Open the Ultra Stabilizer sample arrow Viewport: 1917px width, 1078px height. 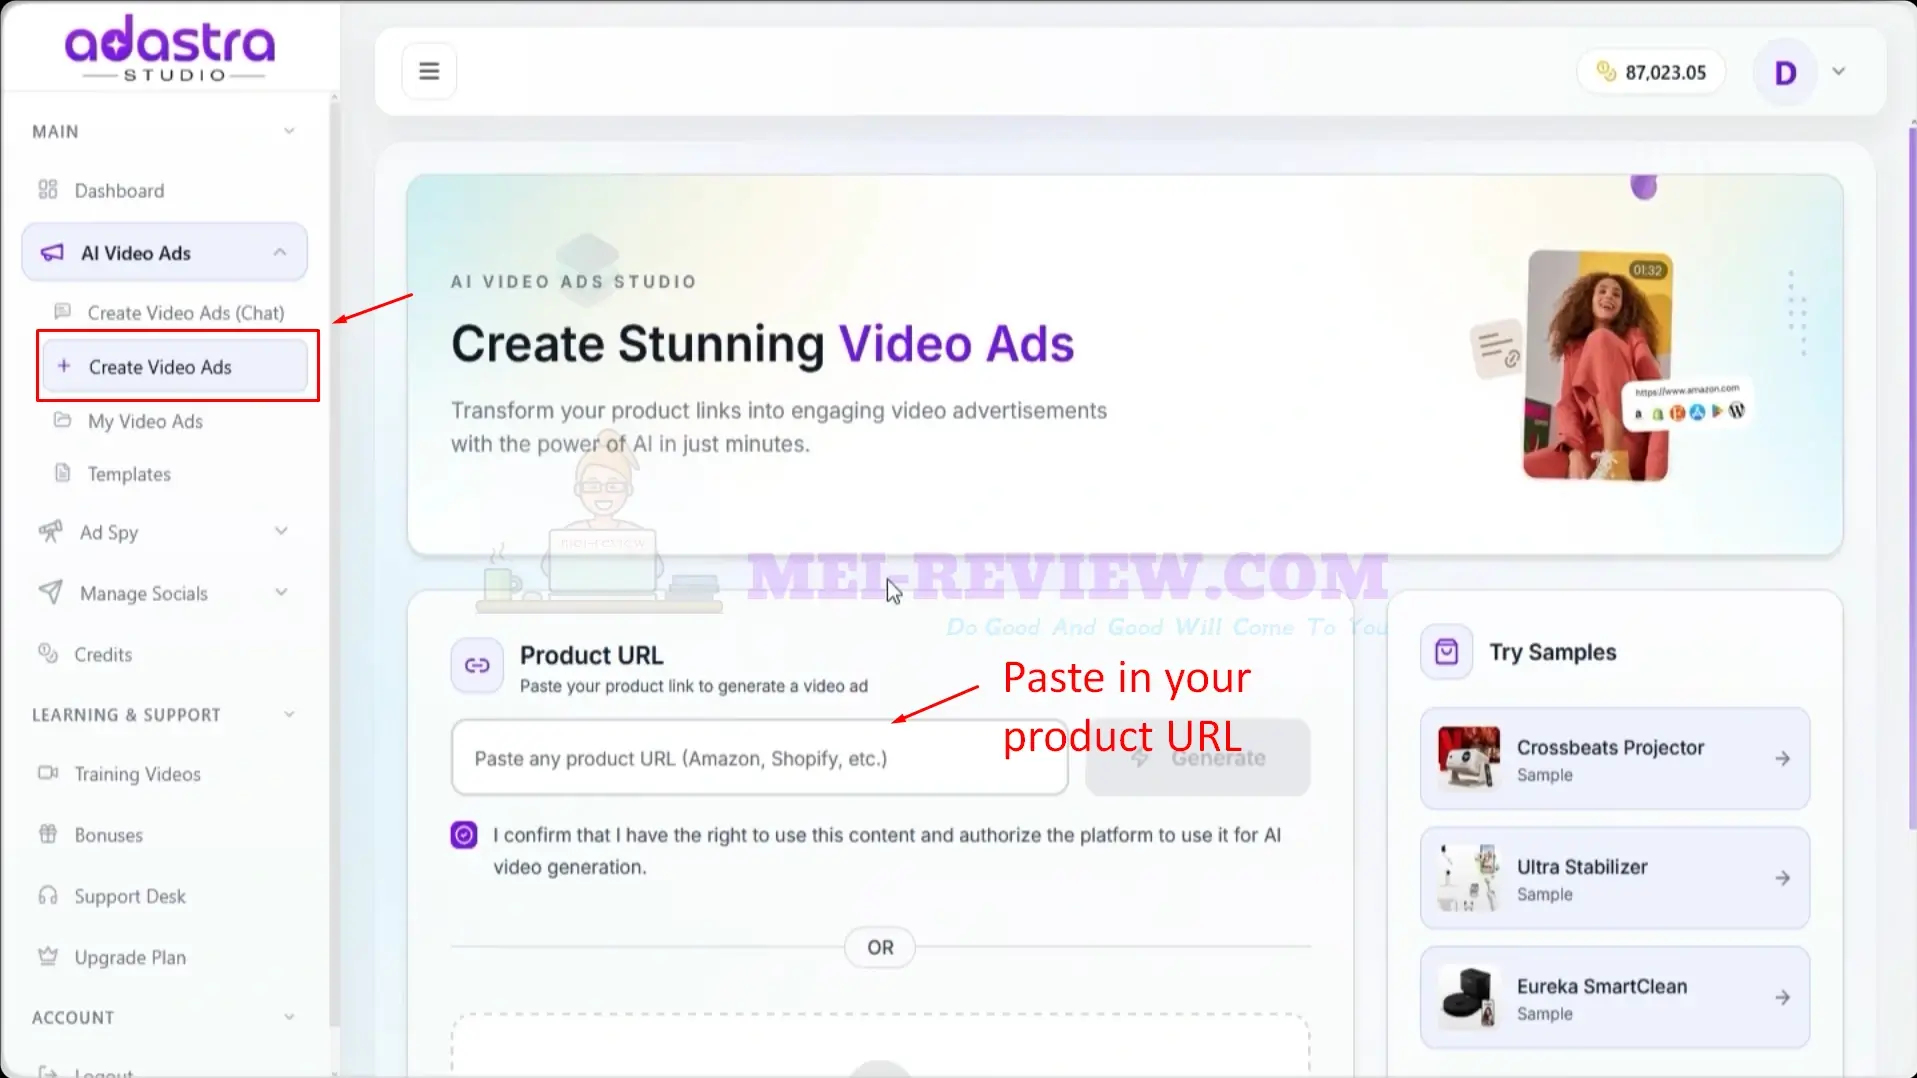tap(1782, 878)
